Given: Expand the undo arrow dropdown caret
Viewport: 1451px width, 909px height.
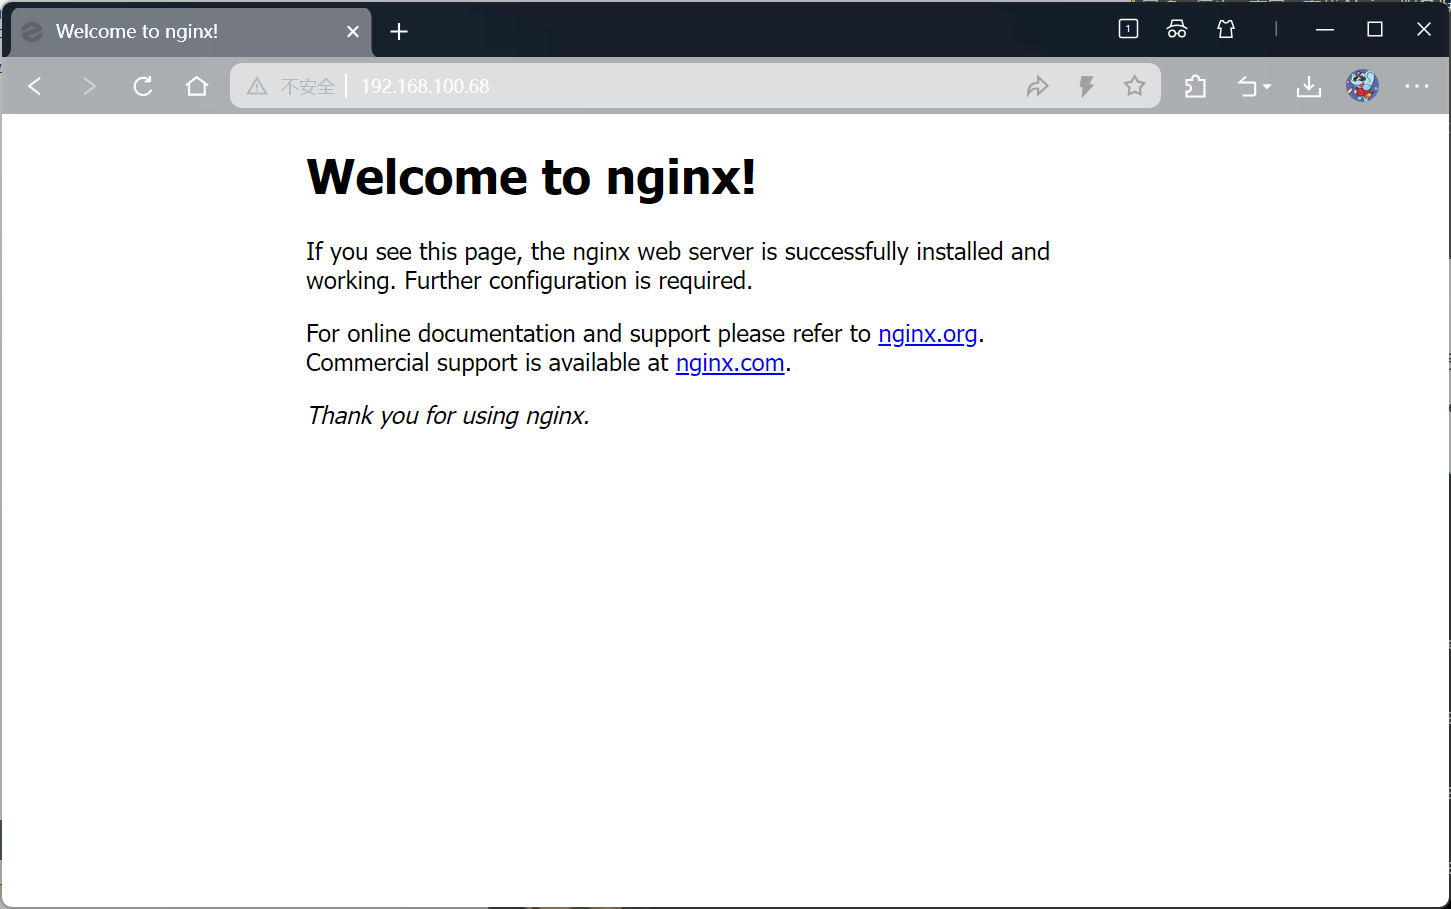Looking at the screenshot, I should (x=1267, y=87).
